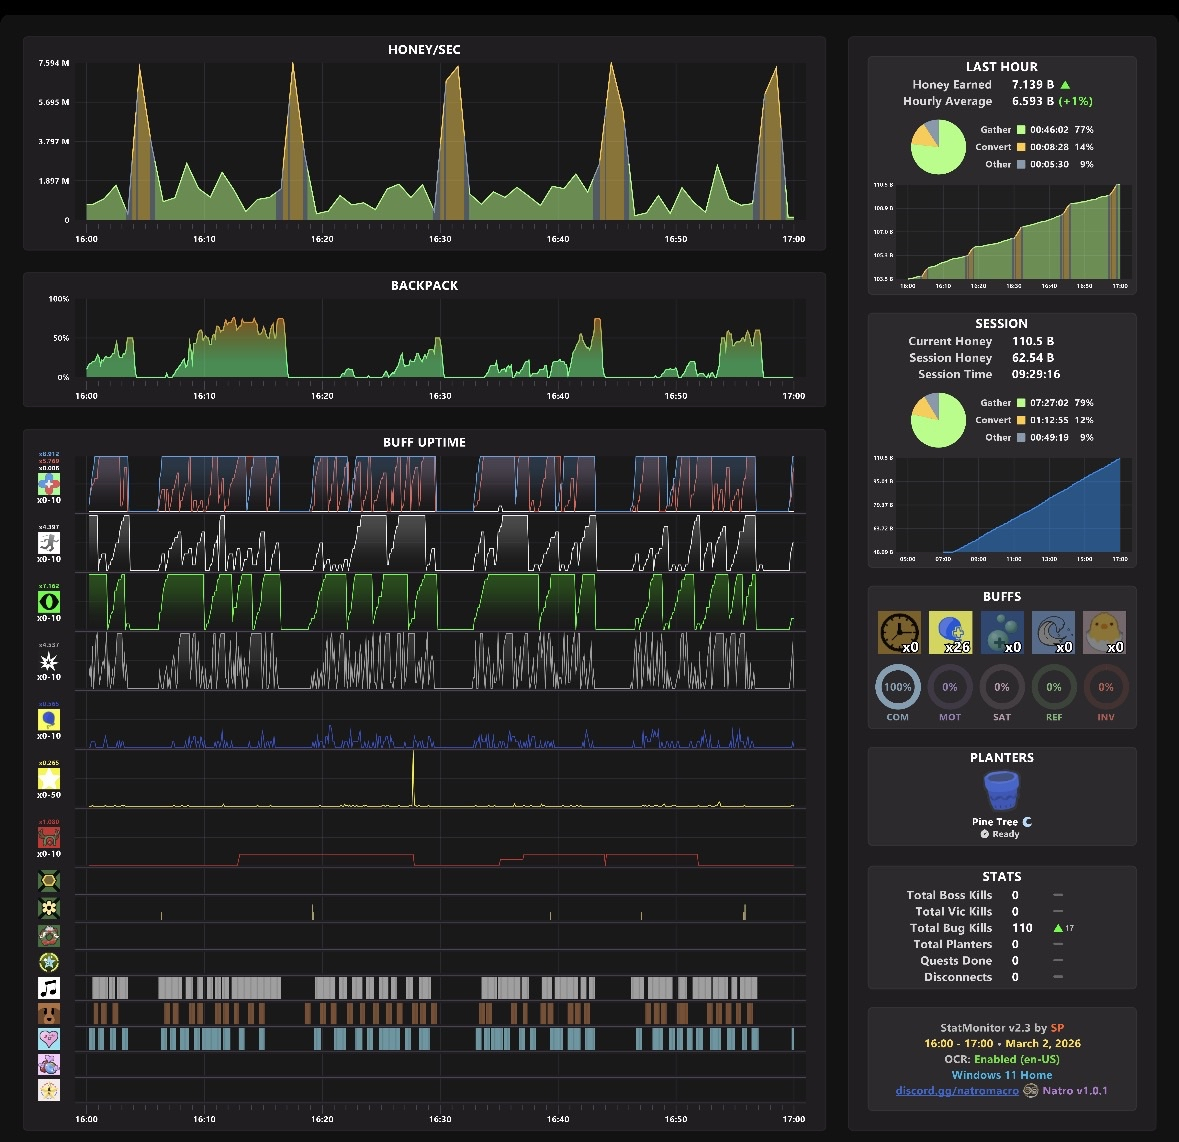Click the pink and blue icon under the heart
The height and width of the screenshot is (1142, 1179).
(x=49, y=1065)
